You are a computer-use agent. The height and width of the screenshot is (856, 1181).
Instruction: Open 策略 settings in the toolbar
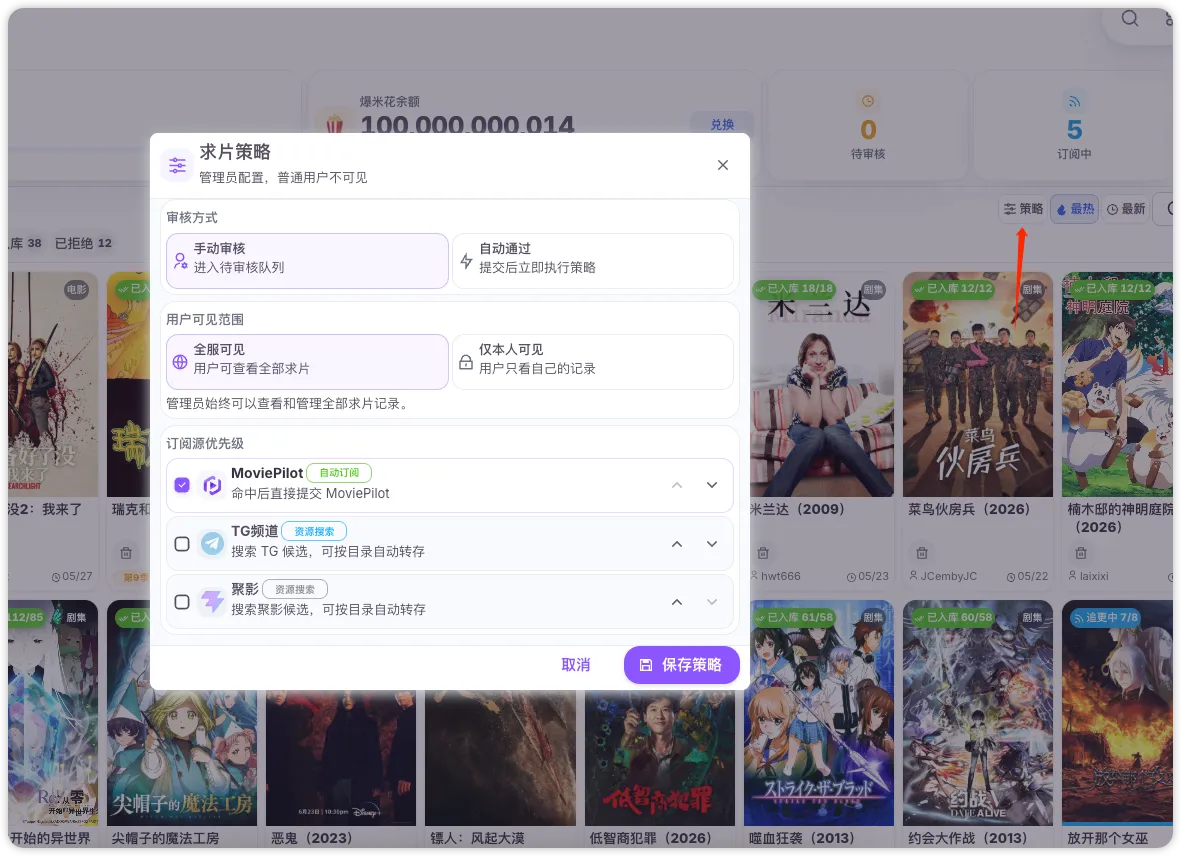point(1023,209)
